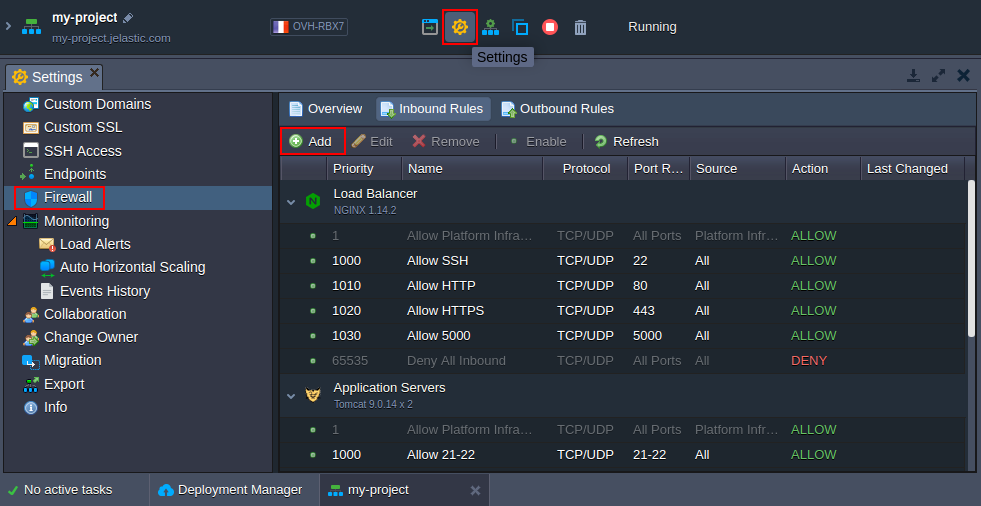981x506 pixels.
Task: Open the my-project.jelastic.com domain link
Action: pos(111,38)
